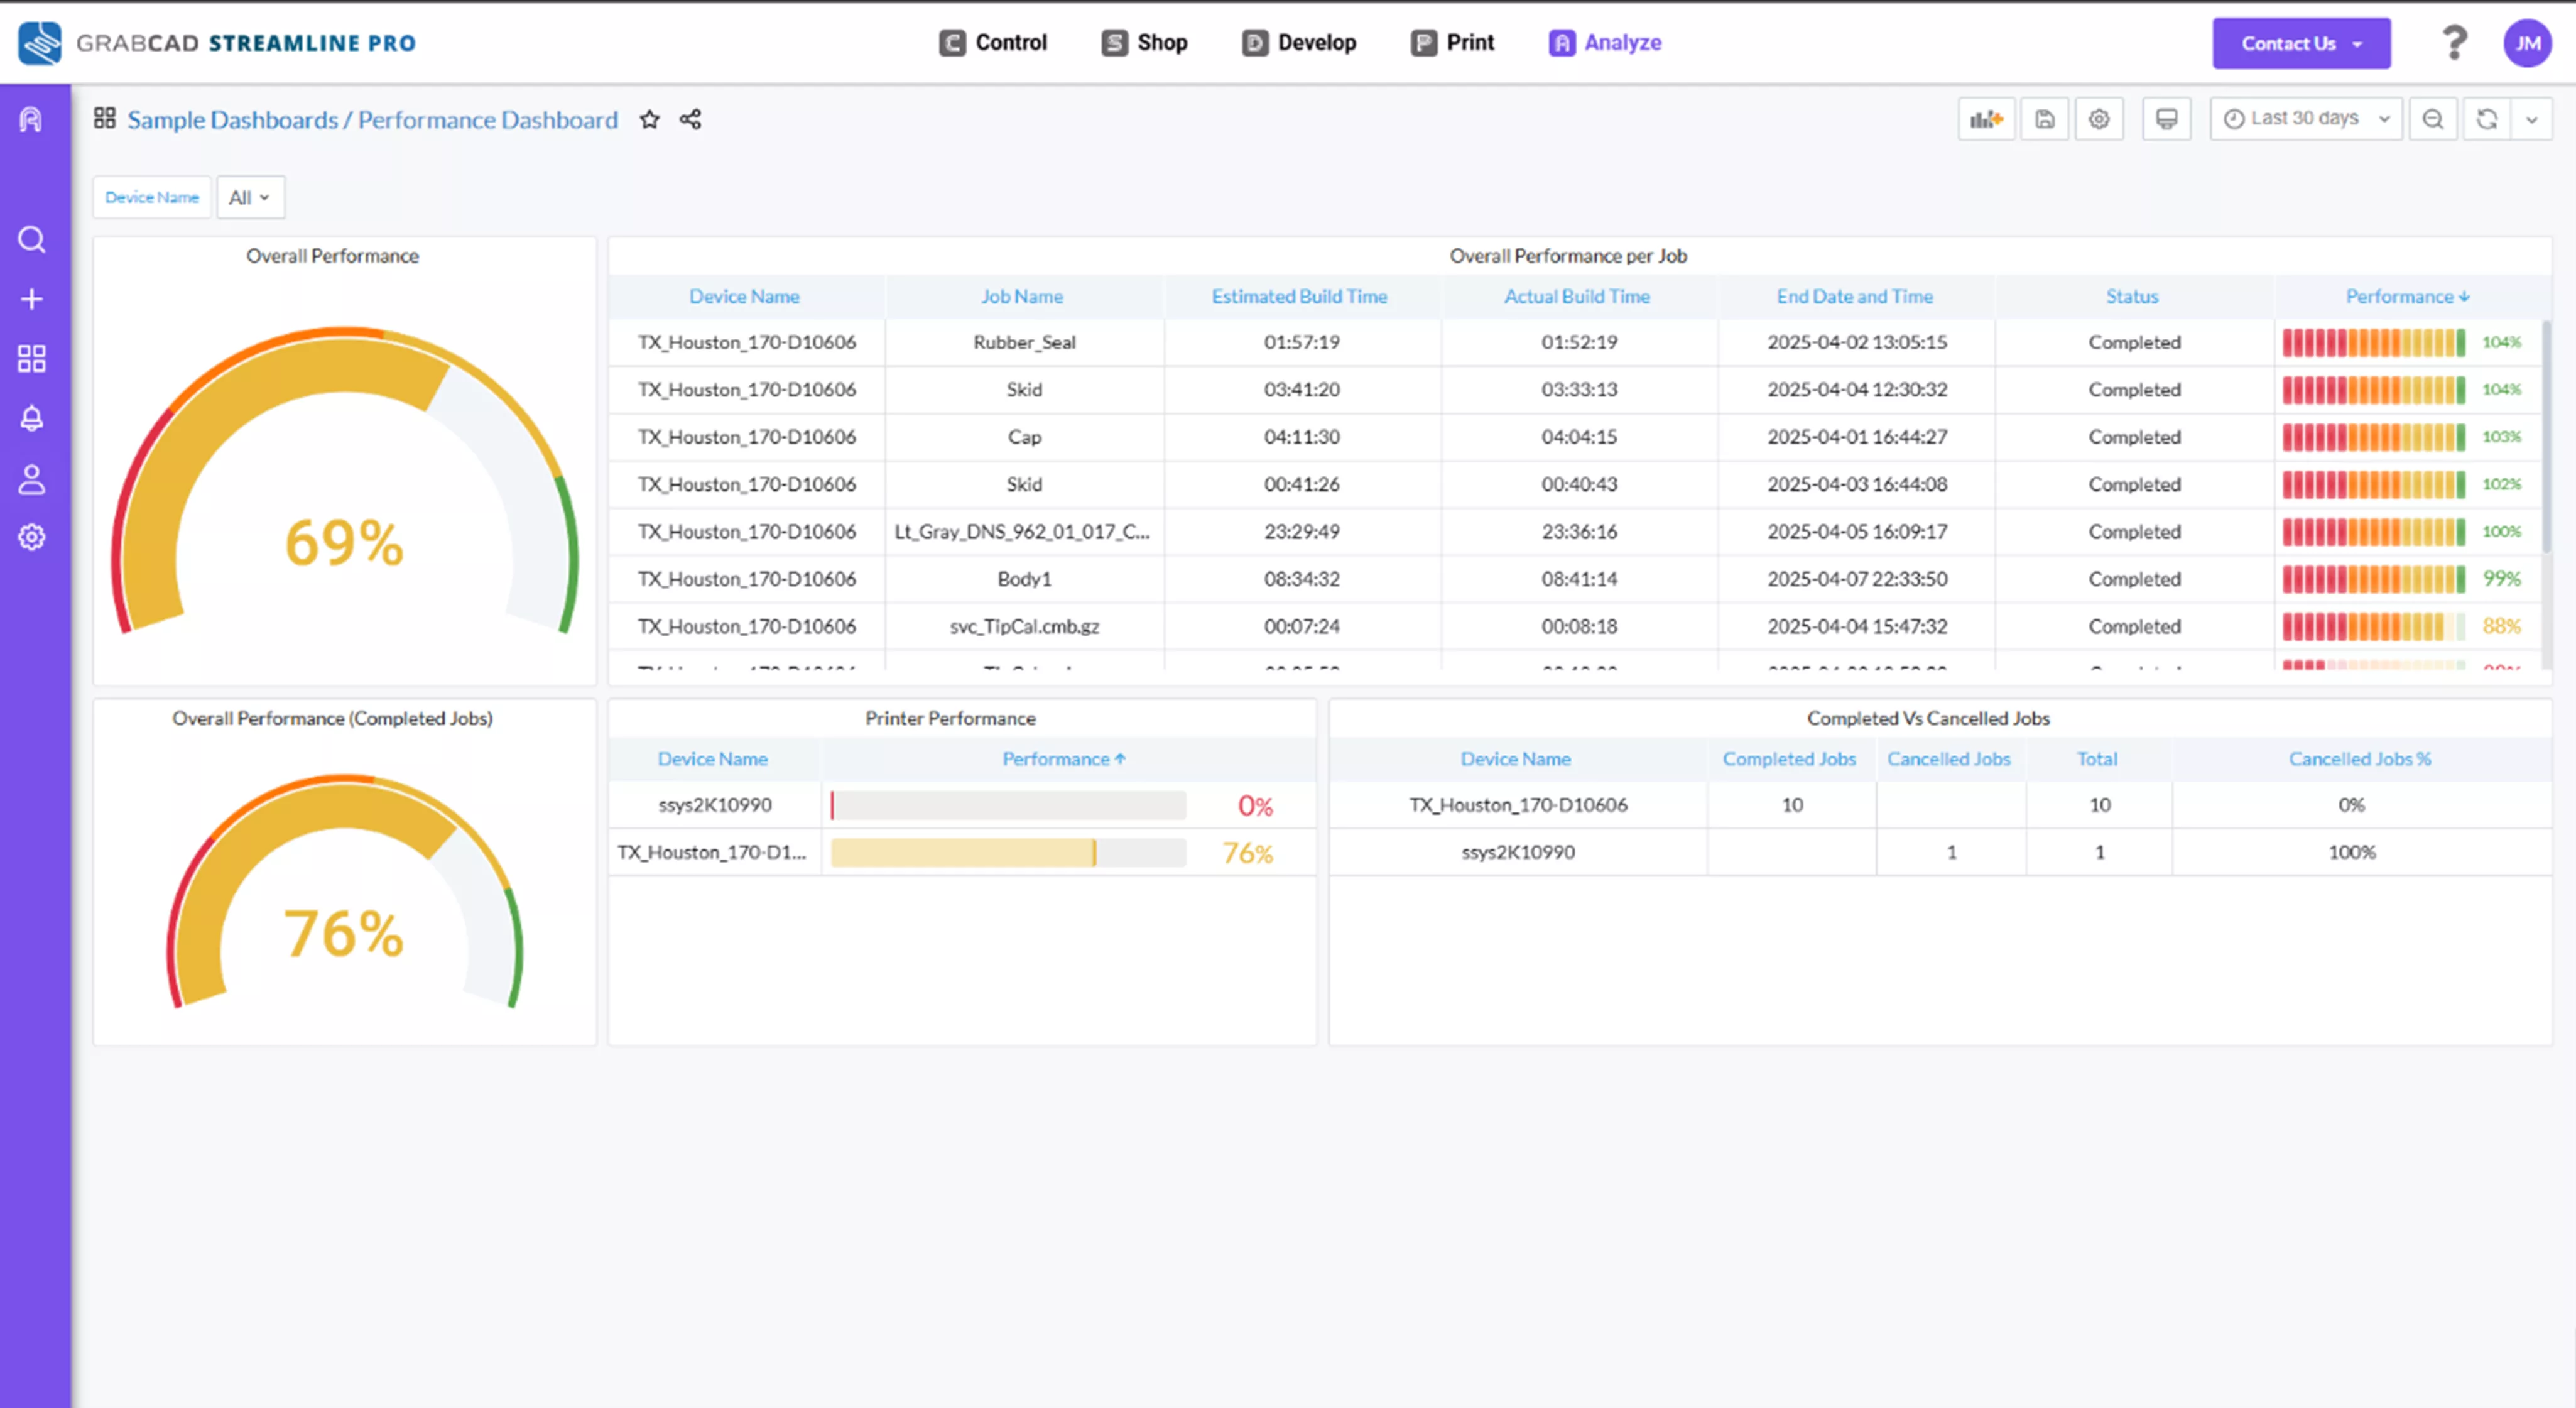Sort by the Estimated Build Time column
Image resolution: width=2576 pixels, height=1408 pixels.
pyautogui.click(x=1299, y=296)
